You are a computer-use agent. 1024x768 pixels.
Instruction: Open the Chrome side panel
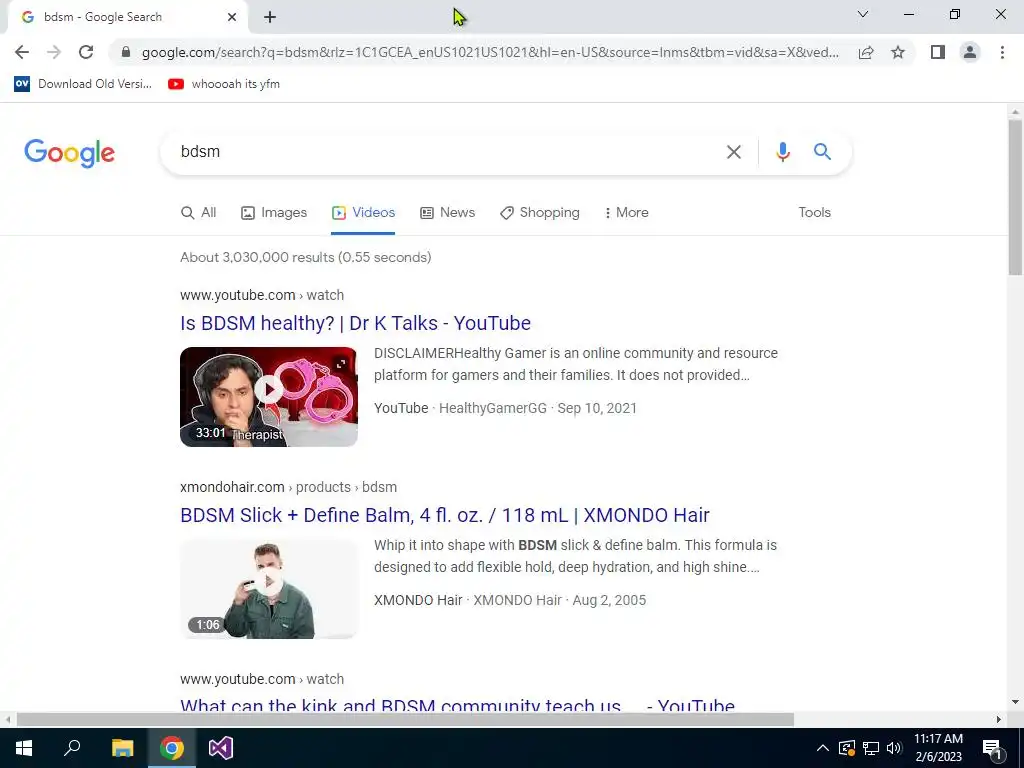point(938,52)
